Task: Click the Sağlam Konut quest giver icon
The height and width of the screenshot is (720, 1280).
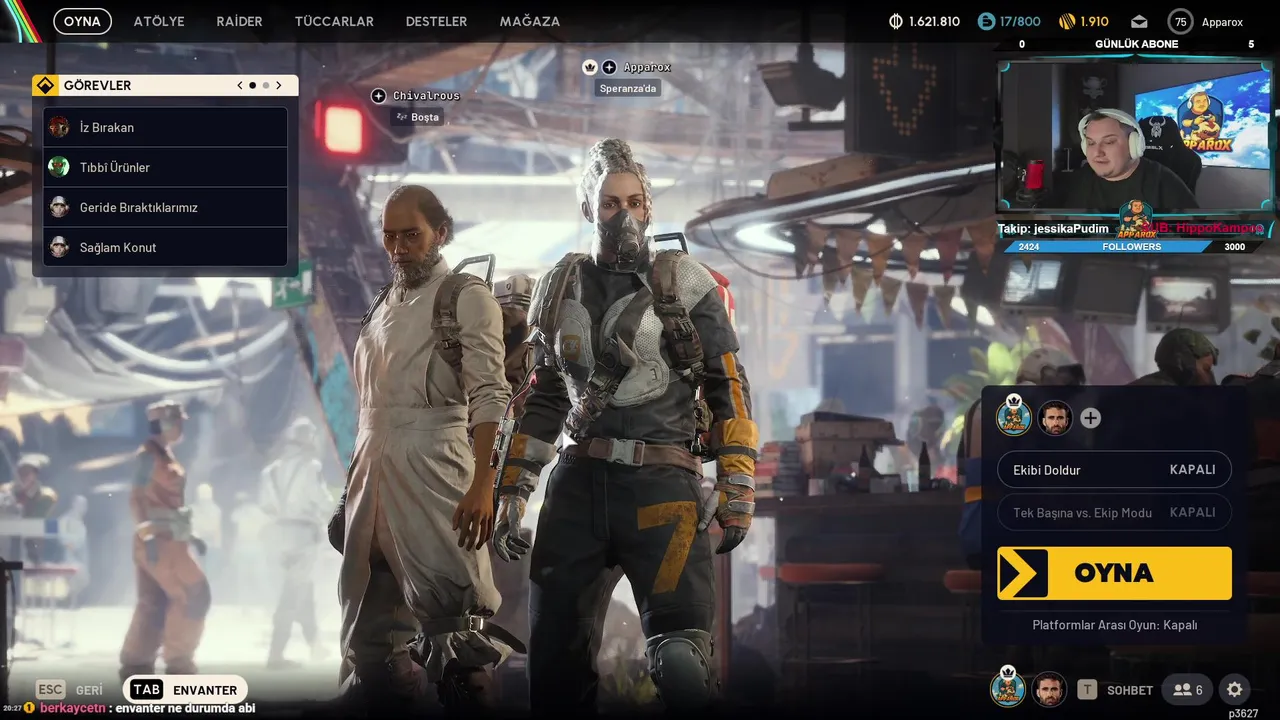Action: coord(59,247)
